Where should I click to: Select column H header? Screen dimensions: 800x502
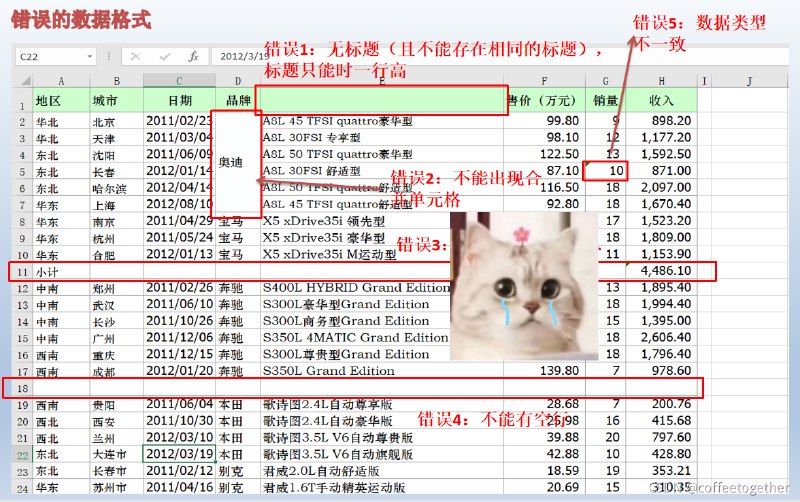(x=661, y=81)
